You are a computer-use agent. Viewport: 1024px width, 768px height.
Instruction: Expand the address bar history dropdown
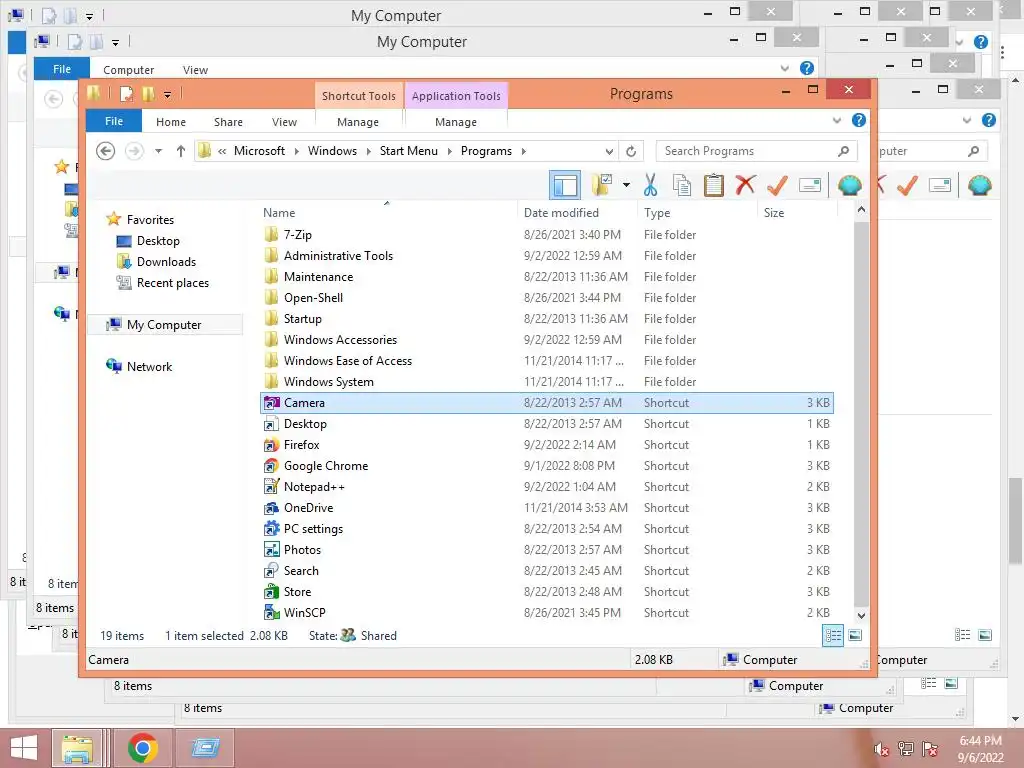(609, 152)
